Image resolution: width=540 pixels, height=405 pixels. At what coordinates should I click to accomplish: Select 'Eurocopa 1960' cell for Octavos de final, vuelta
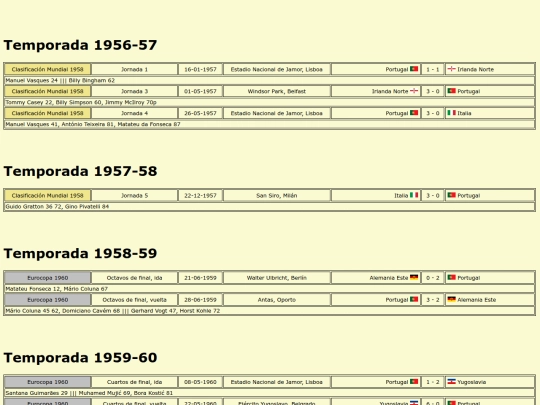(x=48, y=300)
